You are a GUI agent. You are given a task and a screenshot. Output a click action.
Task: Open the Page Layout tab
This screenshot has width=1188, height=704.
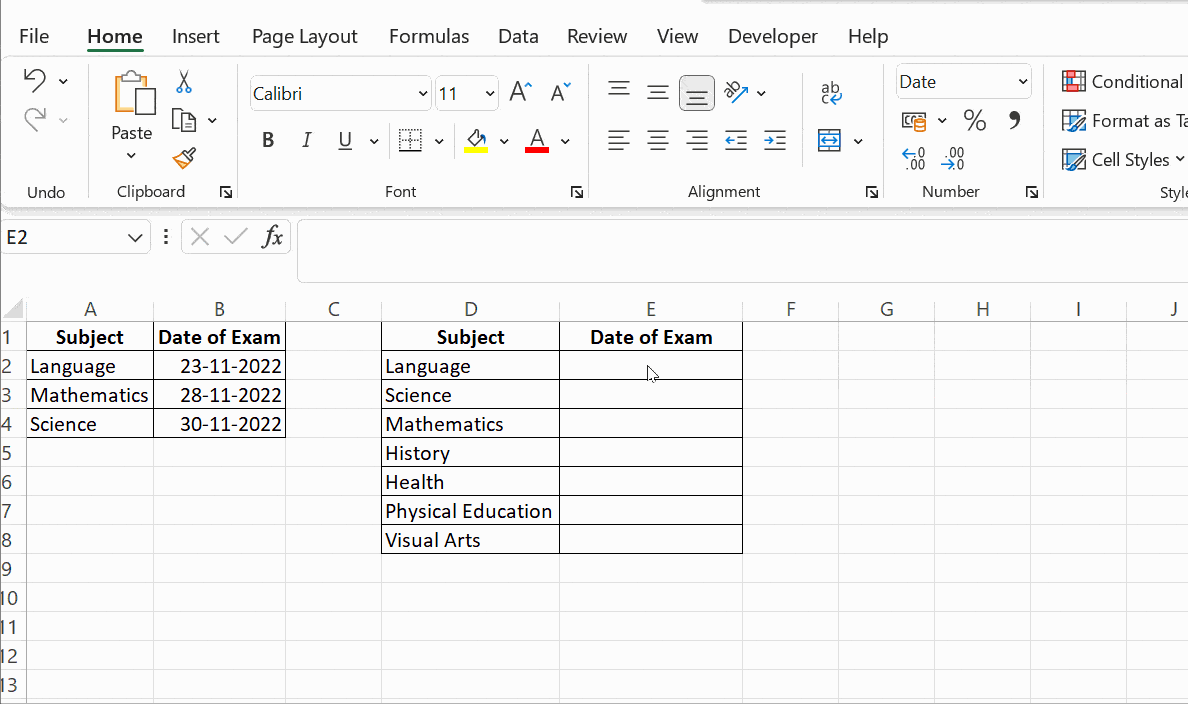304,37
